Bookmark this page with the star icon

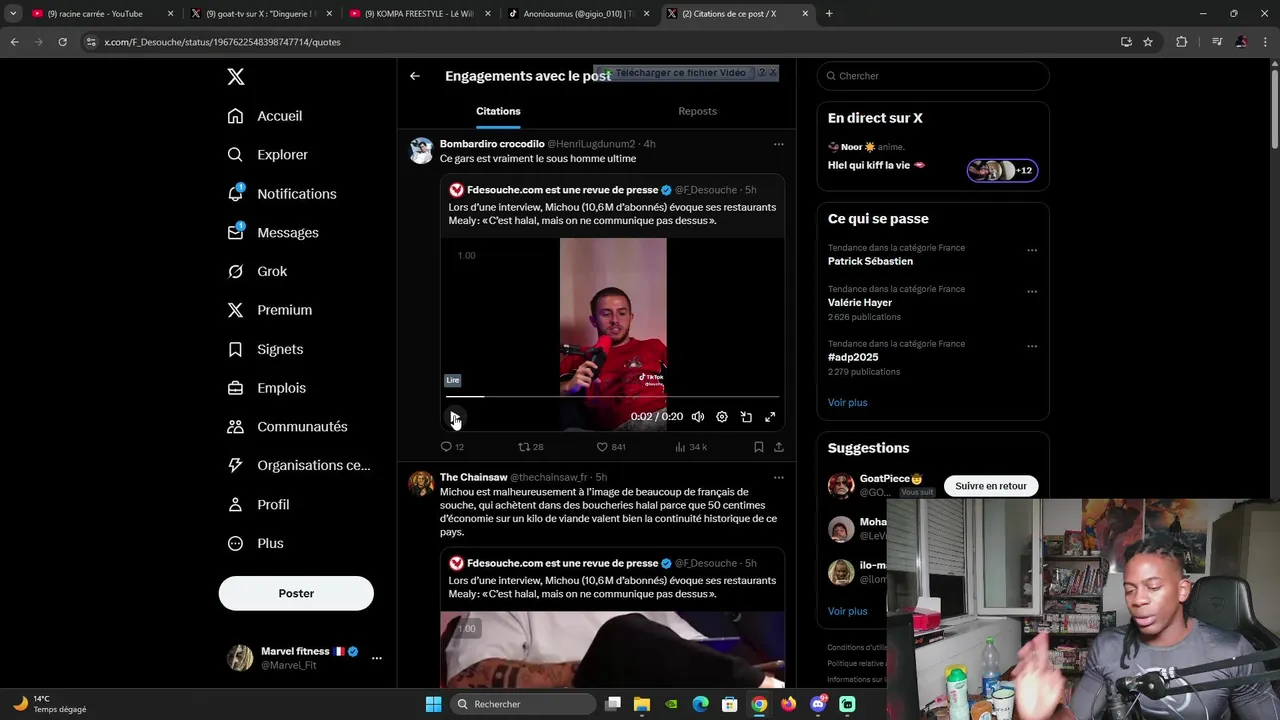(x=1148, y=42)
